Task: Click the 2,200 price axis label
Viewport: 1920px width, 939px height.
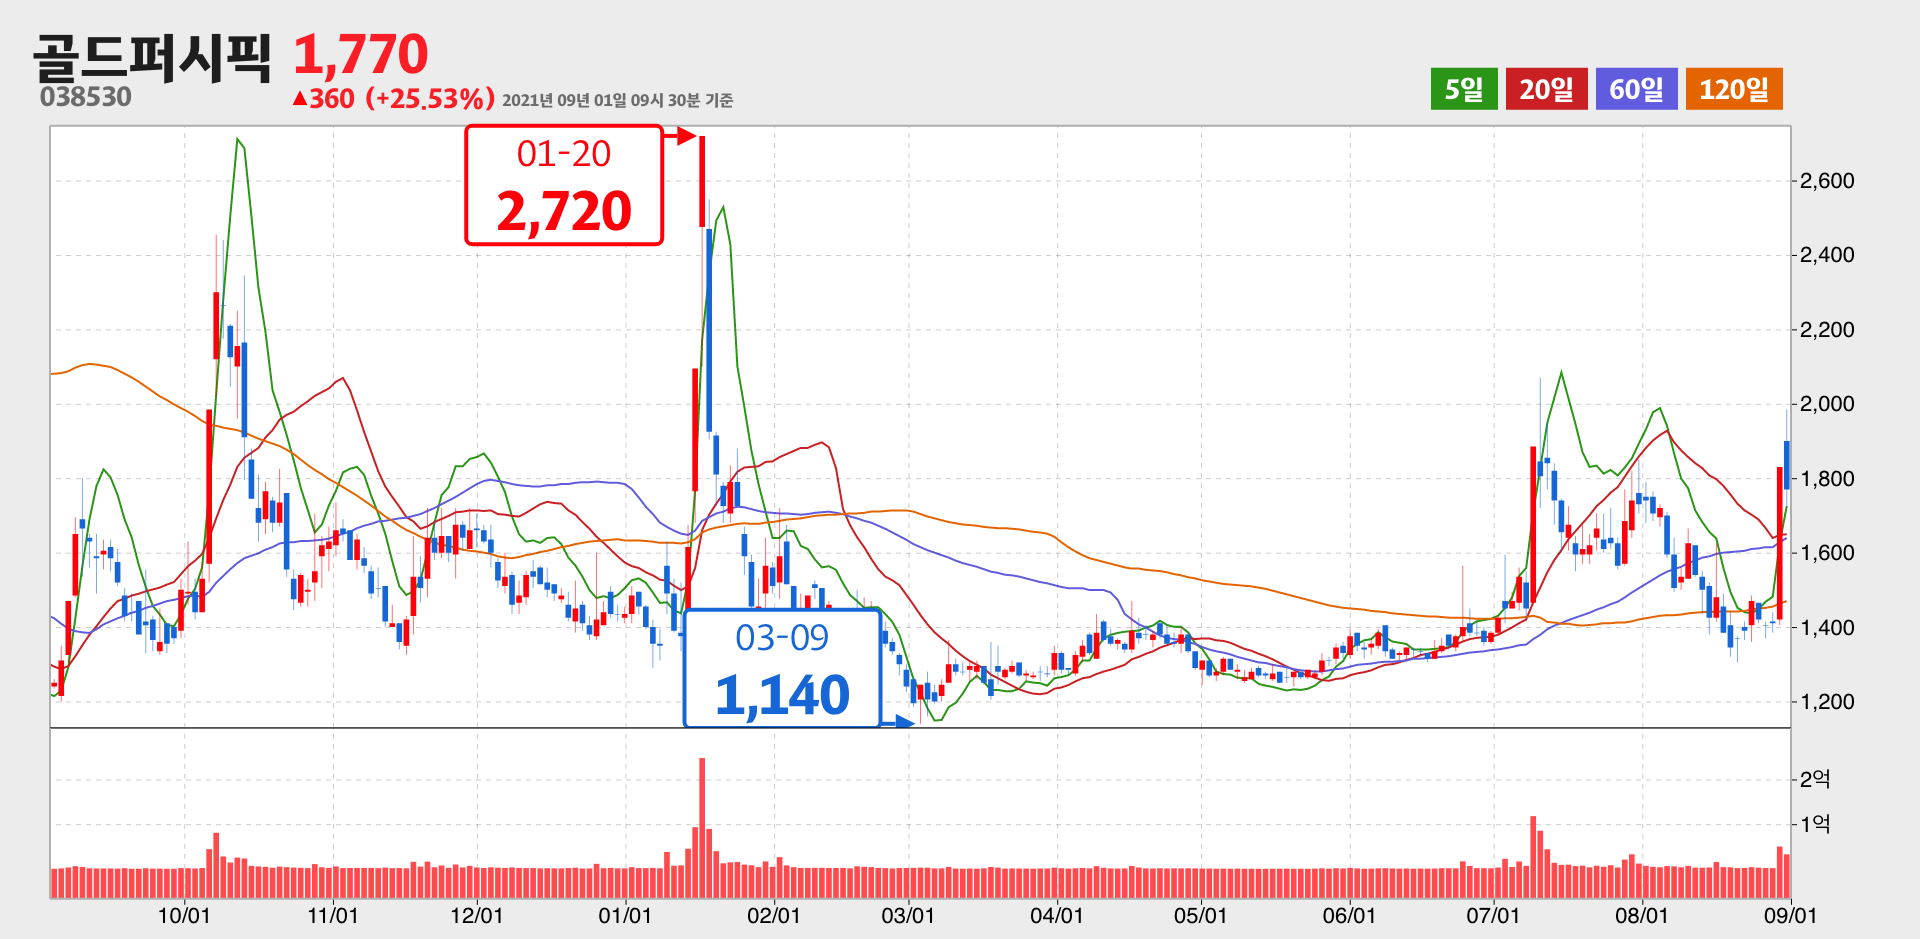Action: pyautogui.click(x=1827, y=330)
